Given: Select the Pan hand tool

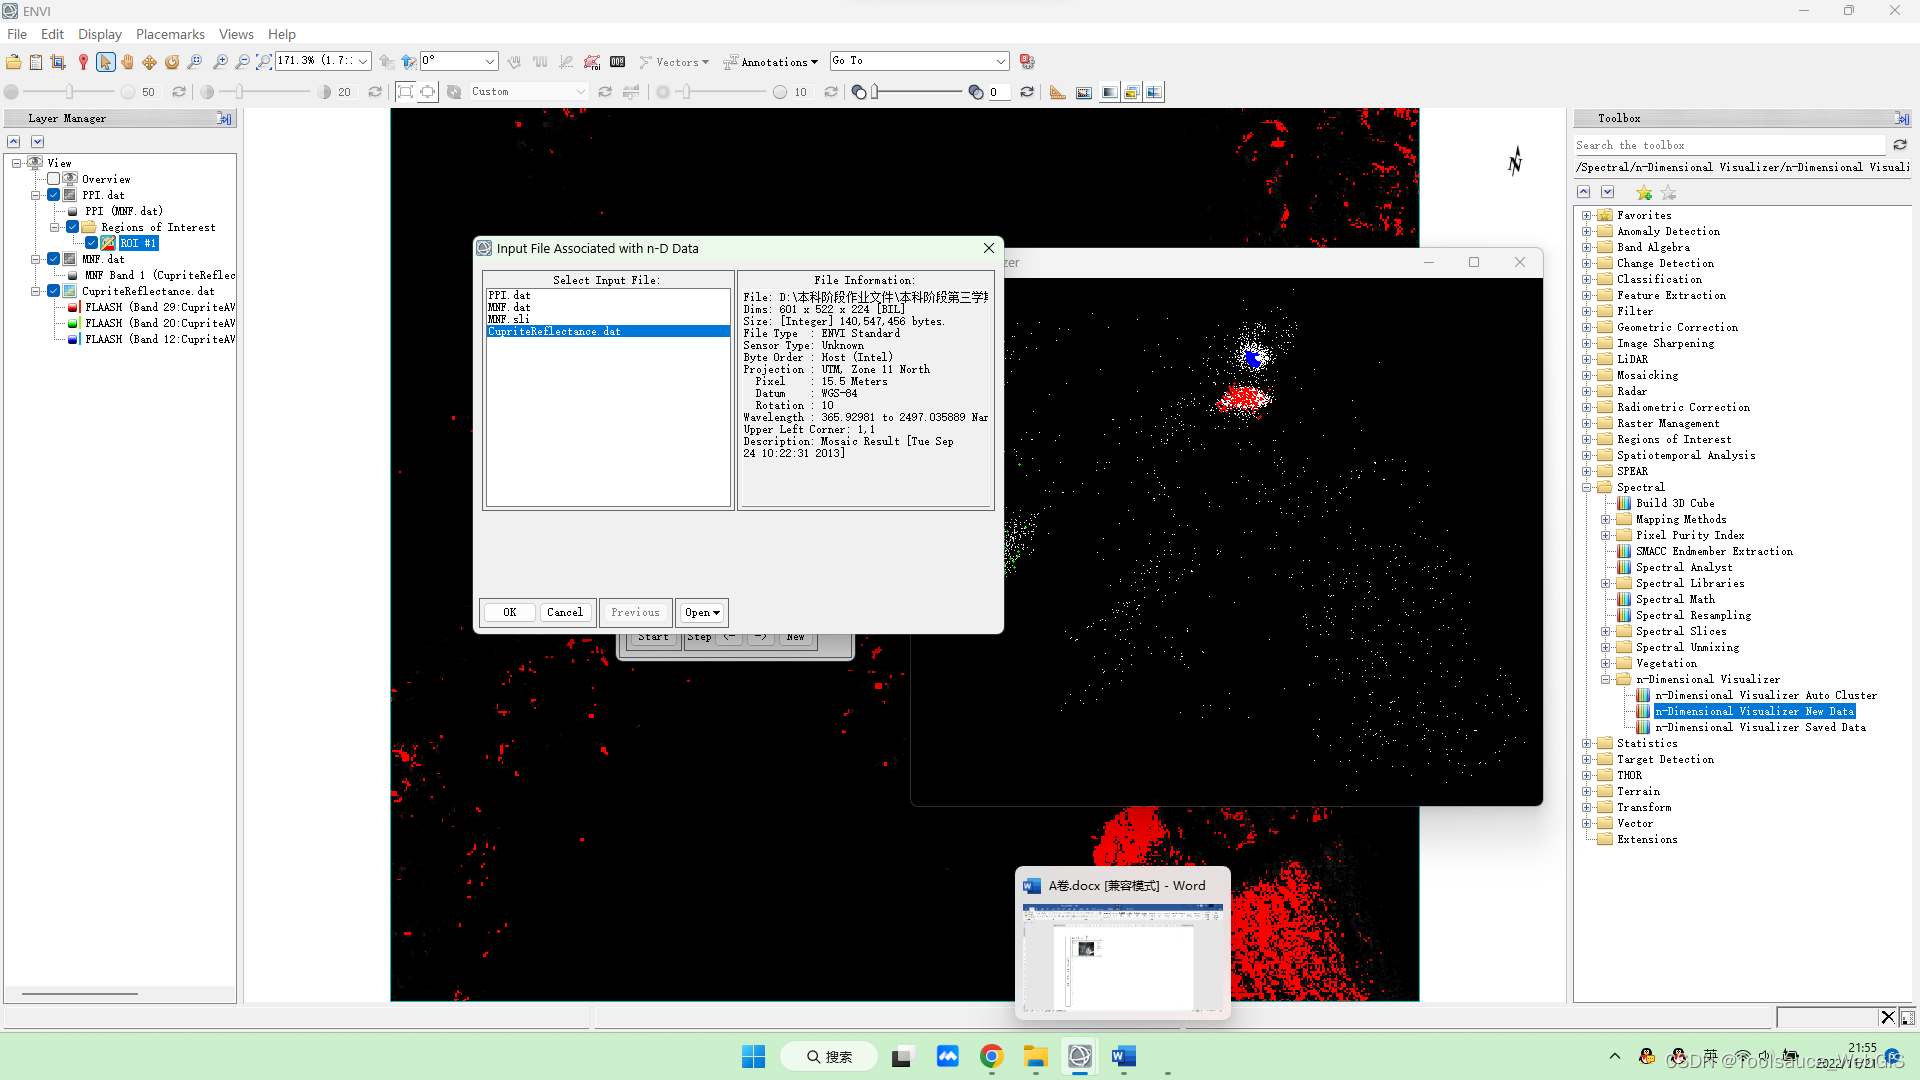Looking at the screenshot, I should 127,62.
